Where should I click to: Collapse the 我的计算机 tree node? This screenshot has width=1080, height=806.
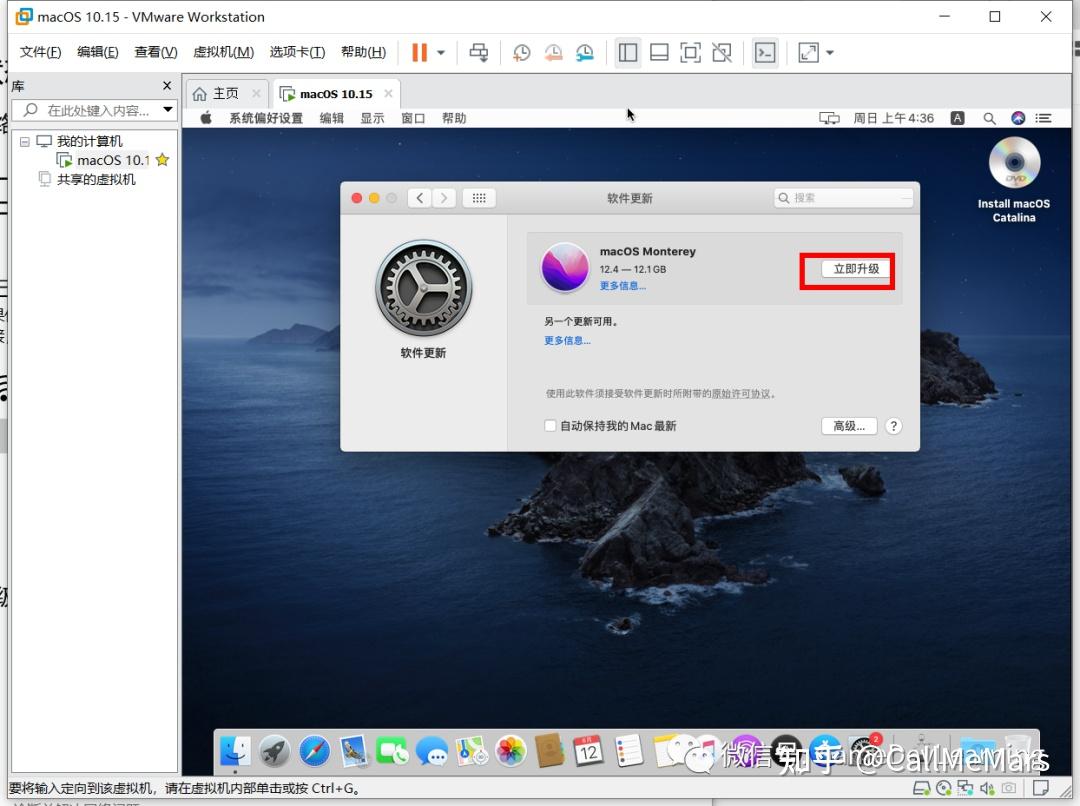point(25,141)
